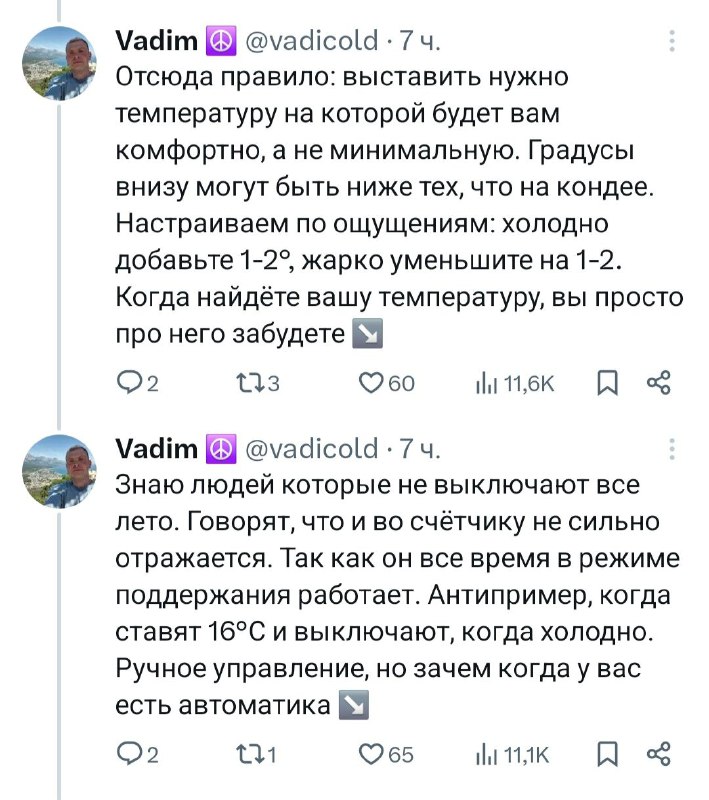Screen dimensions: 709x800
Task: Reply to the second tweet about 16°C
Action: pos(130,754)
